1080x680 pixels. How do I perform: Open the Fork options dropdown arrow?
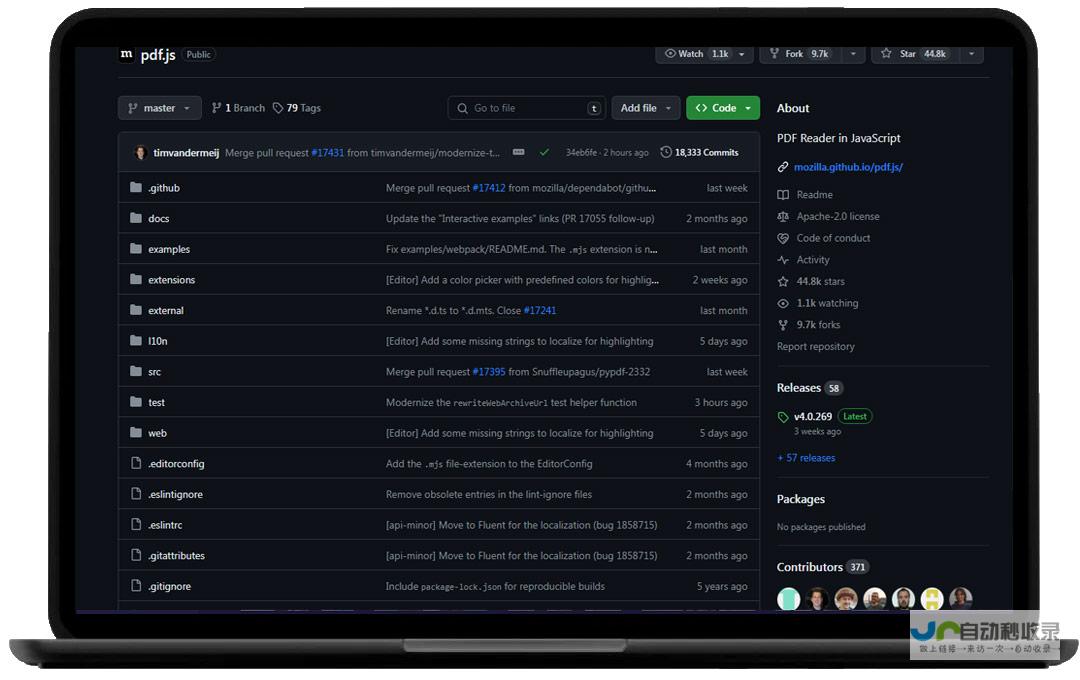pos(853,54)
